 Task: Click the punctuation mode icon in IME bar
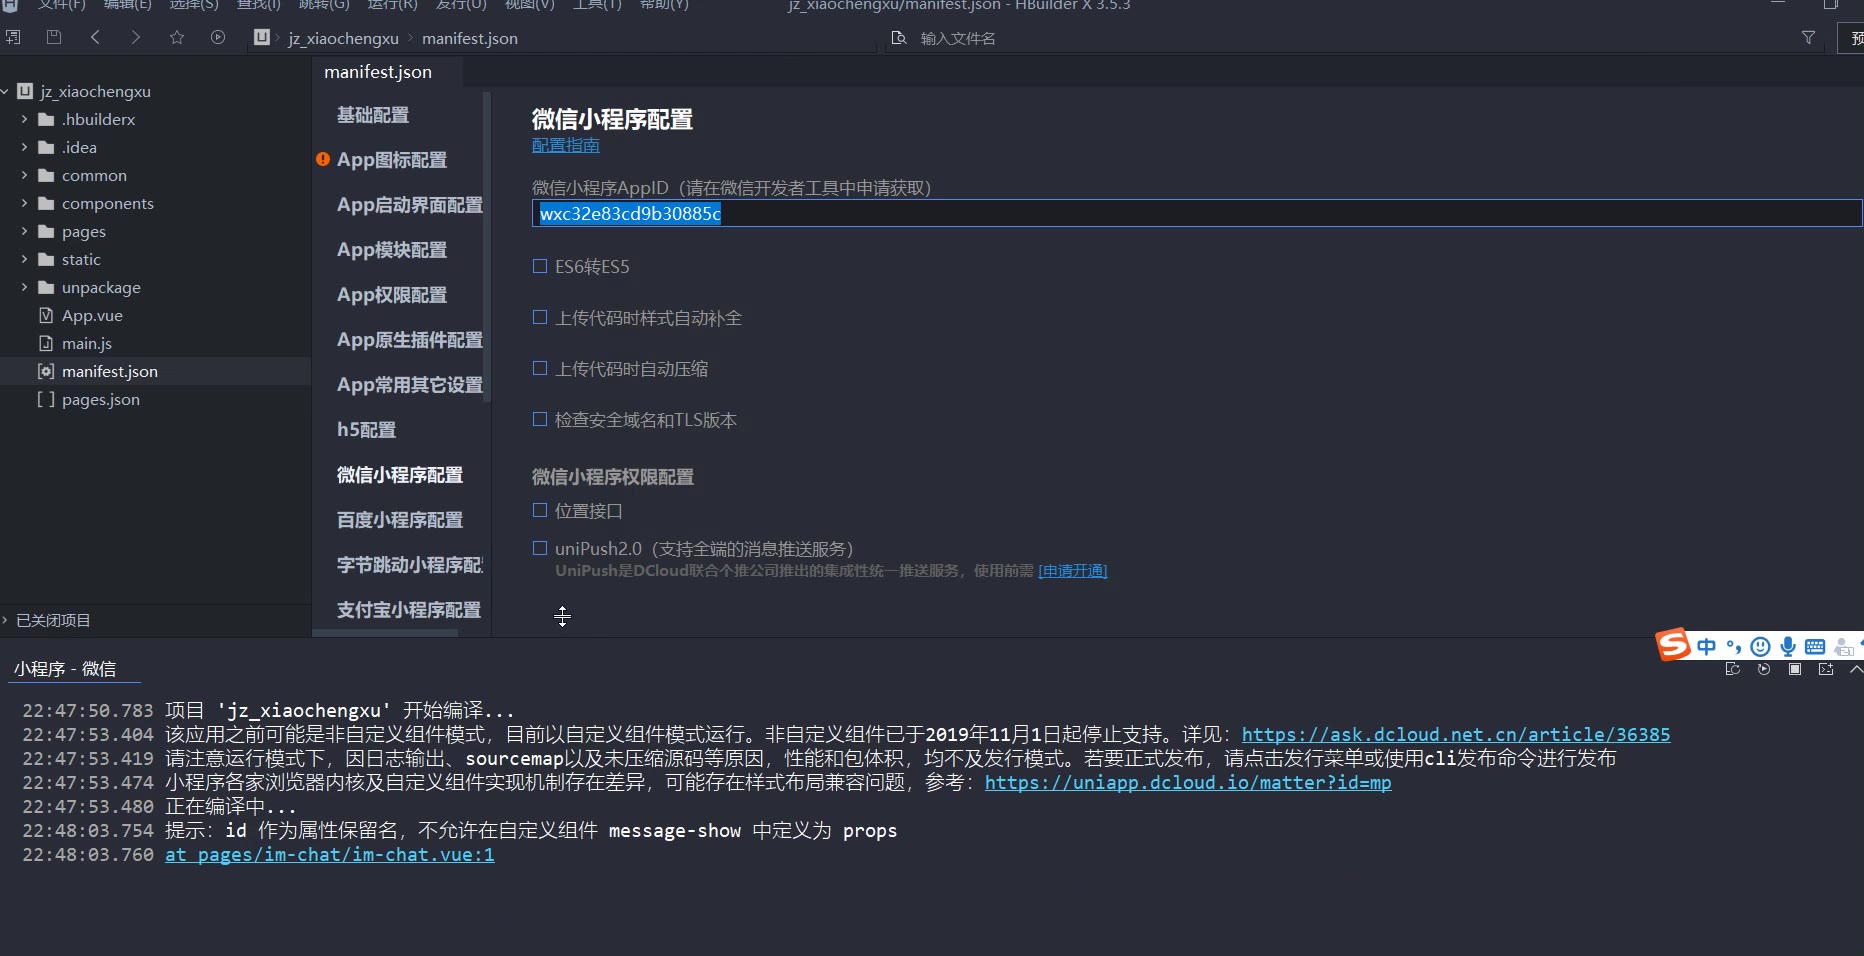(1734, 647)
